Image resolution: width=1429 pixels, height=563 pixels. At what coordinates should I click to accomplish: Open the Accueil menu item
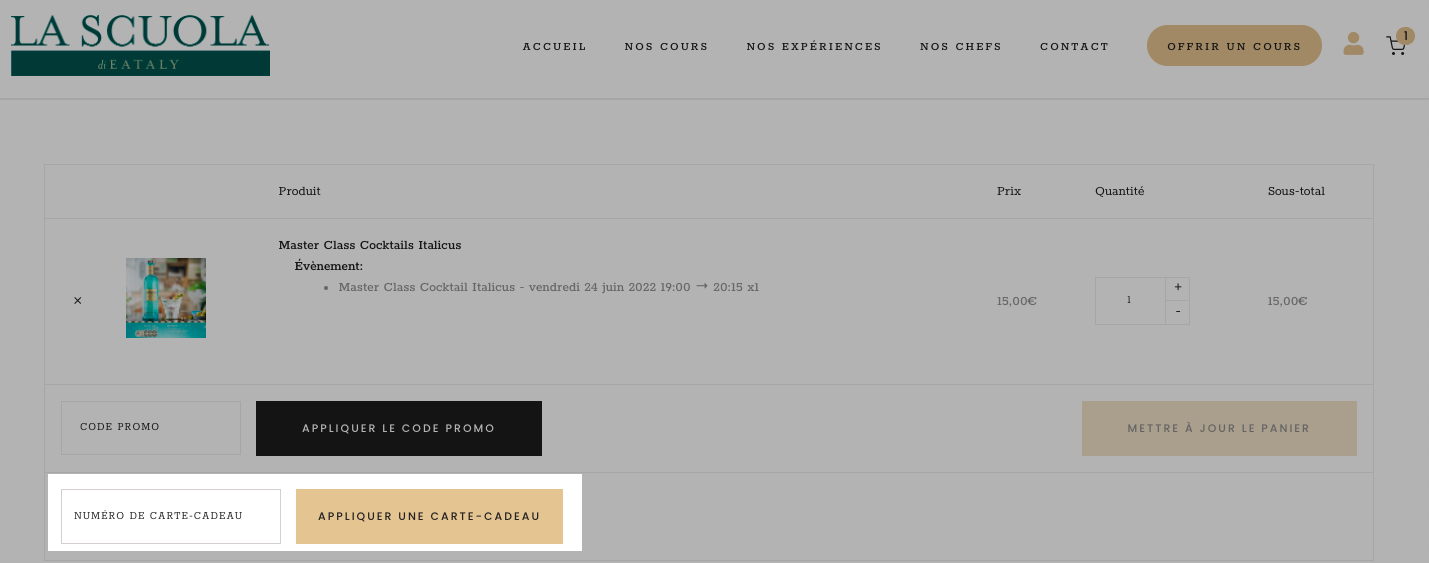[555, 46]
